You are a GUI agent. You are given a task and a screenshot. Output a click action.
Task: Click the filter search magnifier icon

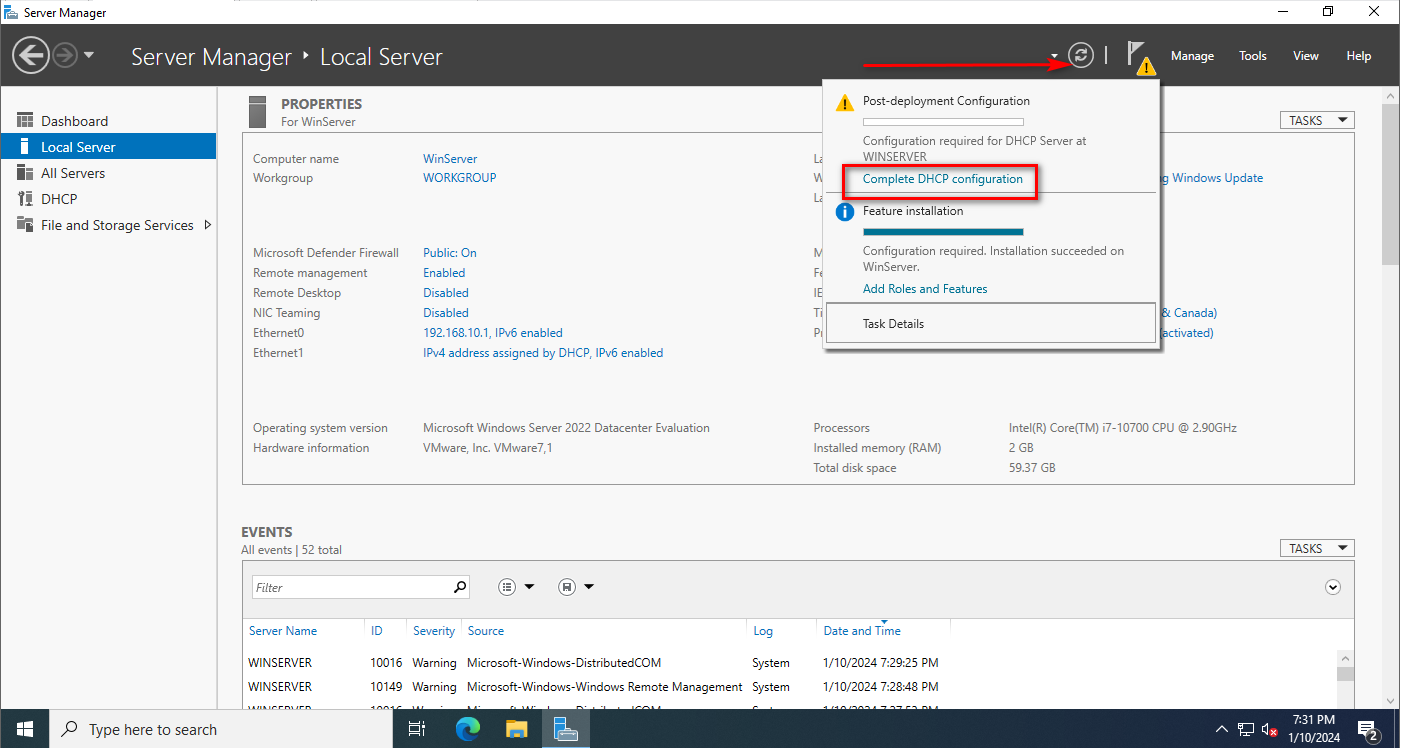pyautogui.click(x=460, y=587)
